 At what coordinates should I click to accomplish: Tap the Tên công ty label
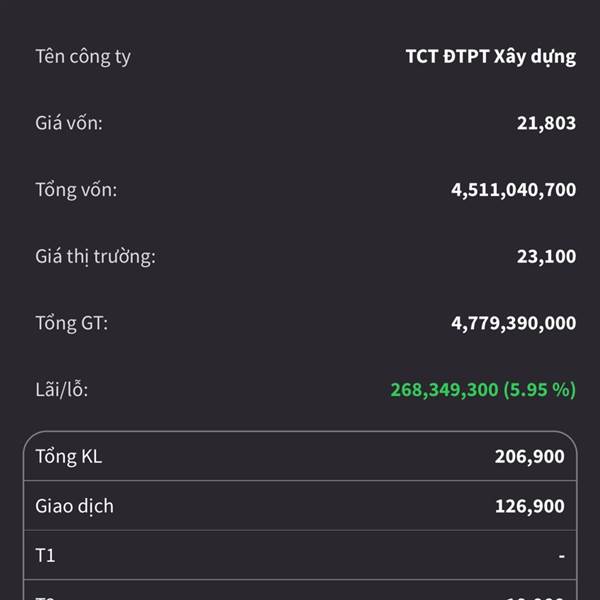pyautogui.click(x=83, y=56)
